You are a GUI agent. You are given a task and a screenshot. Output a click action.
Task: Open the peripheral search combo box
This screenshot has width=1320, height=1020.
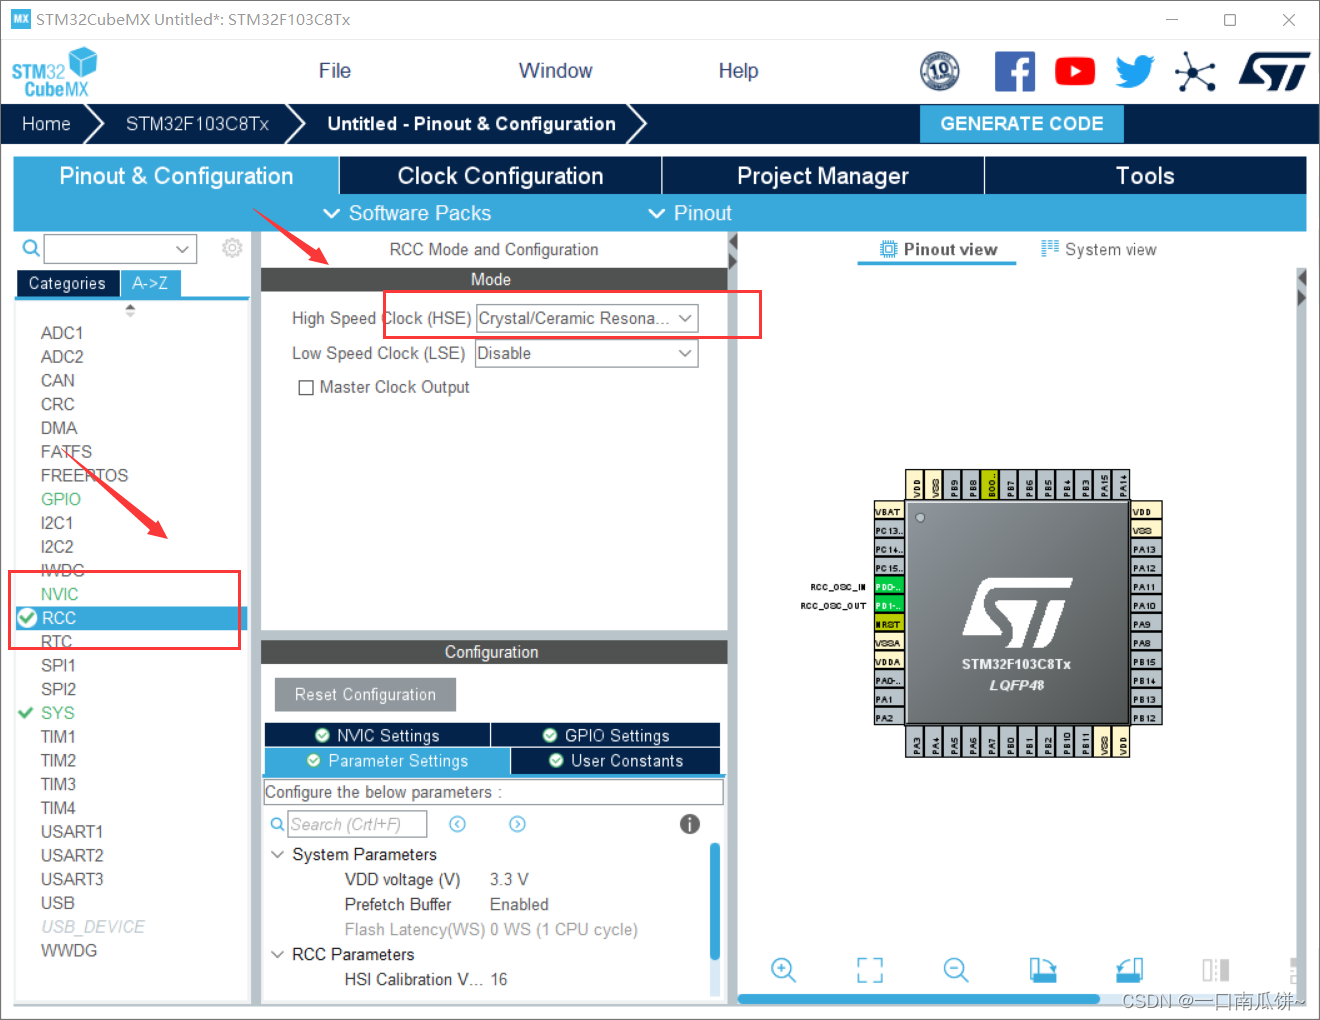(x=120, y=248)
